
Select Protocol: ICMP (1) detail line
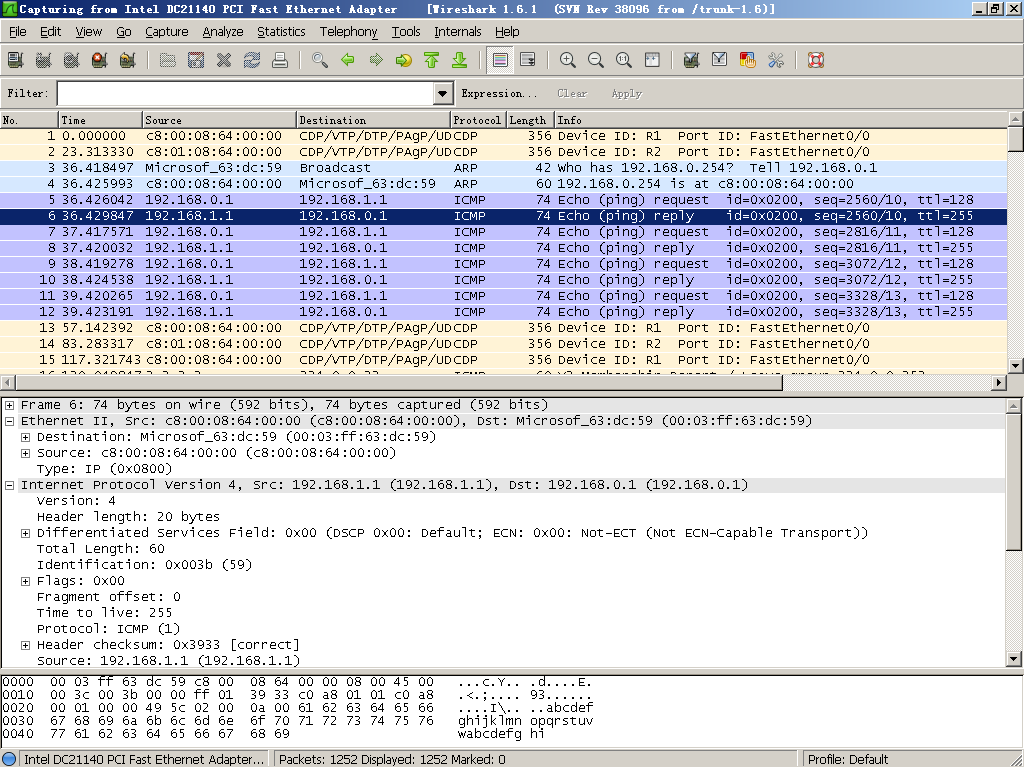108,629
